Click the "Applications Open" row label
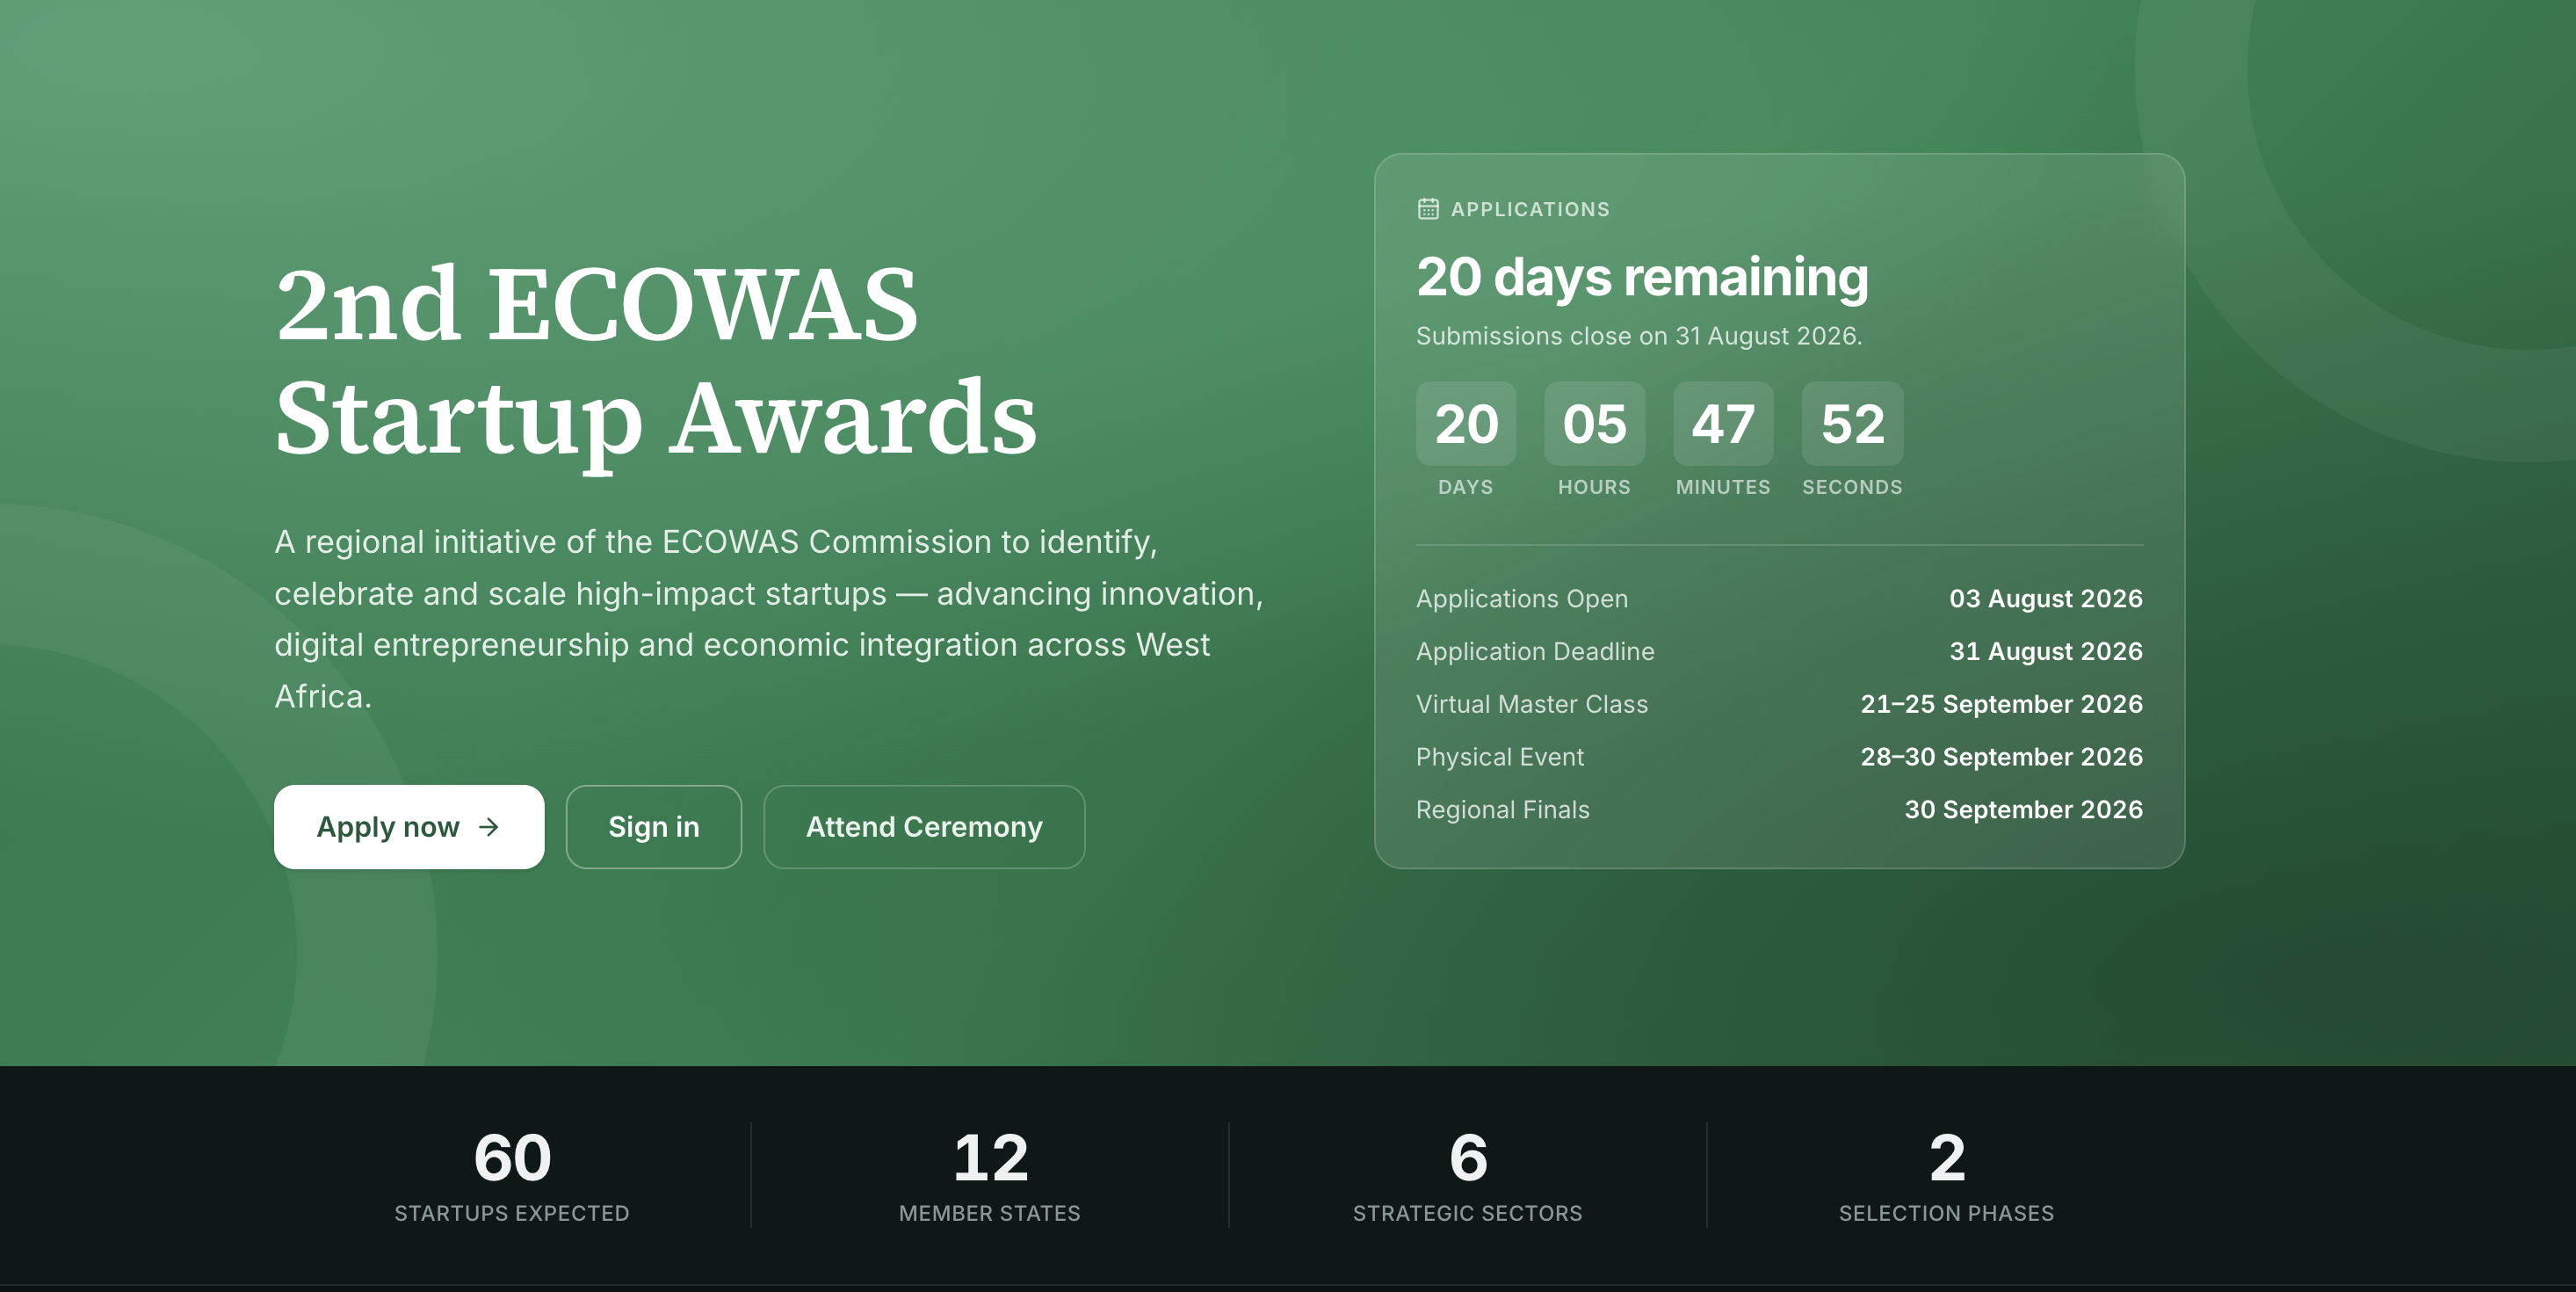 [1522, 599]
